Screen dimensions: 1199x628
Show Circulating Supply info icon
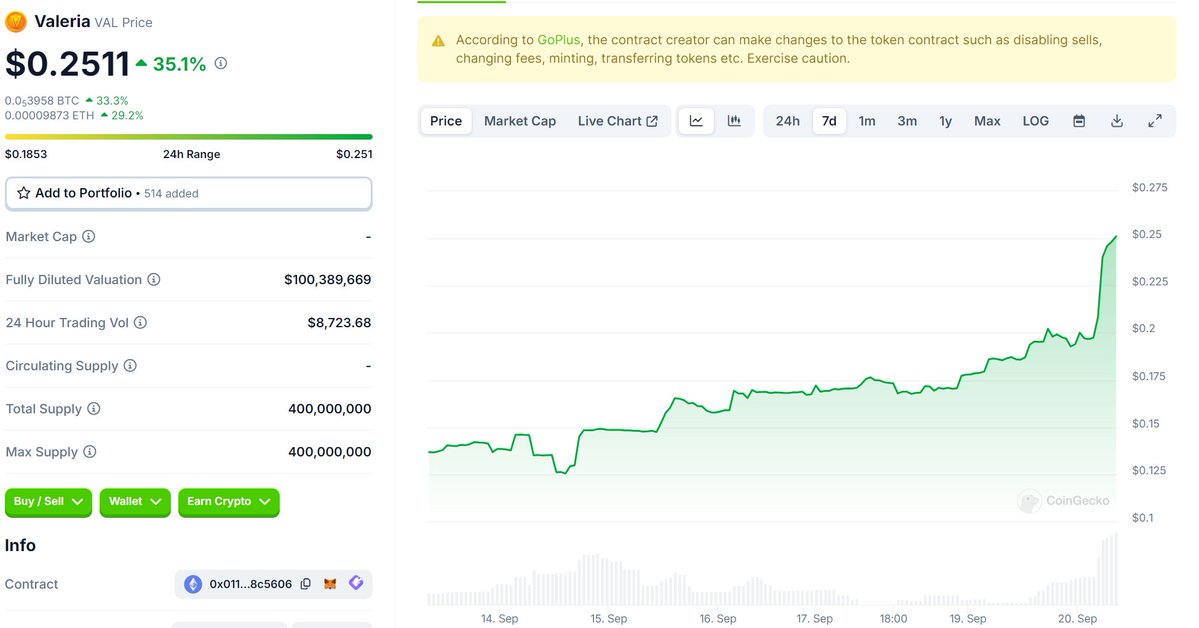(130, 366)
